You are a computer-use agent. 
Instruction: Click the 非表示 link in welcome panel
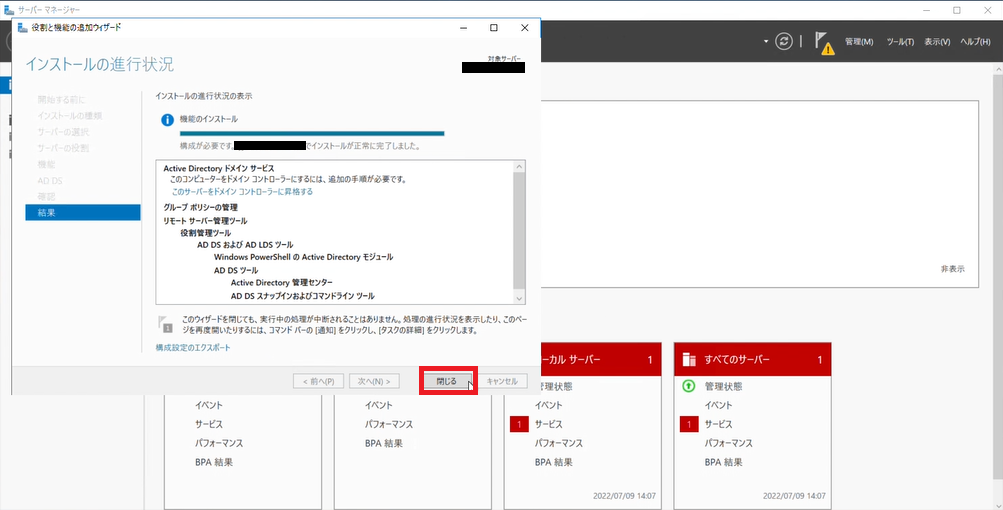point(952,269)
